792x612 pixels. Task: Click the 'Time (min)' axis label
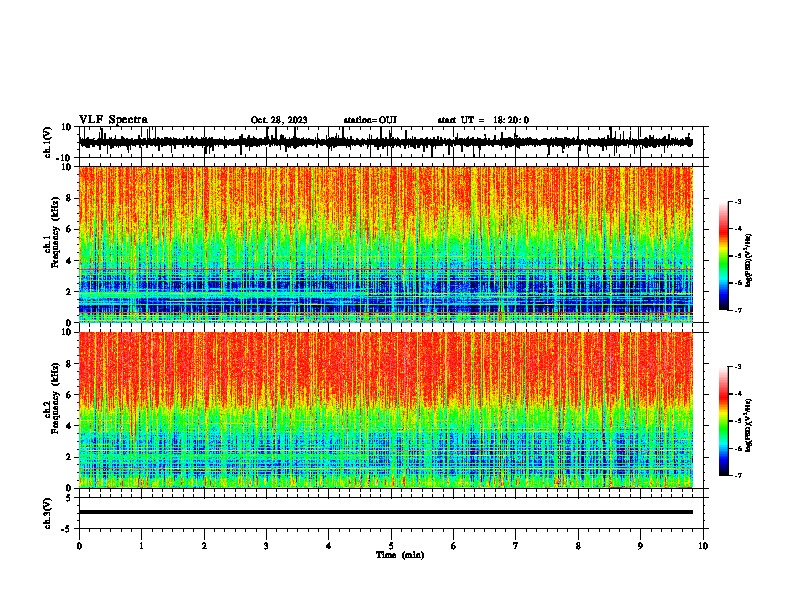pyautogui.click(x=400, y=555)
